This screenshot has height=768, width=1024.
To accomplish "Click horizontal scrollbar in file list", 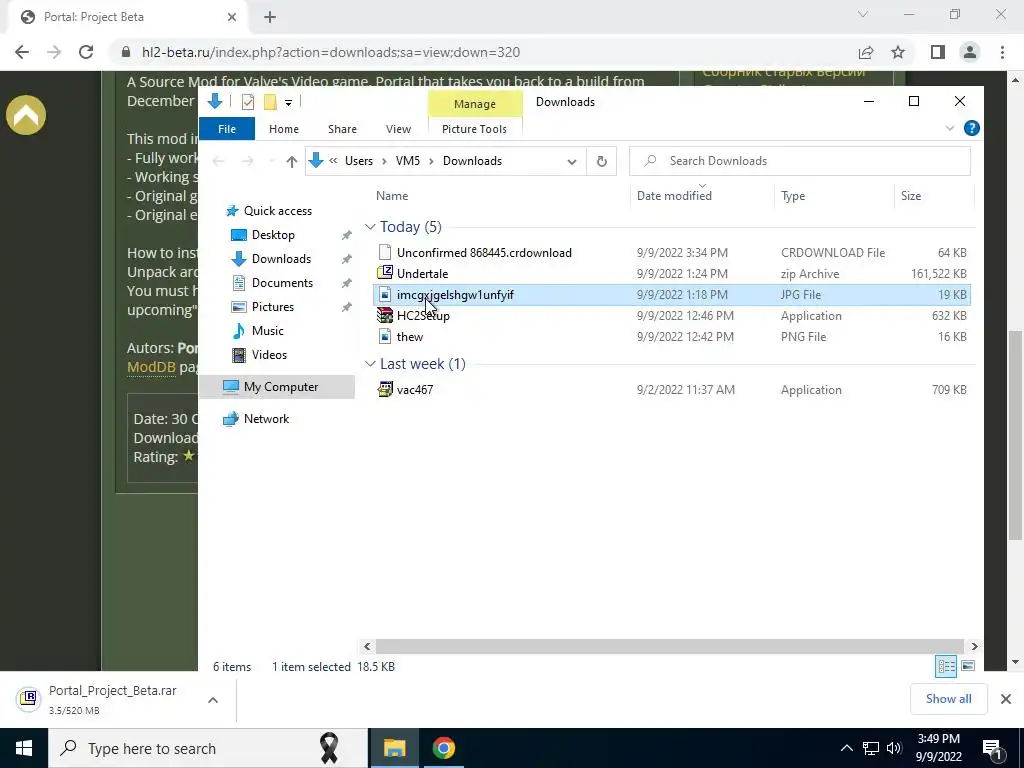I will click(x=670, y=646).
